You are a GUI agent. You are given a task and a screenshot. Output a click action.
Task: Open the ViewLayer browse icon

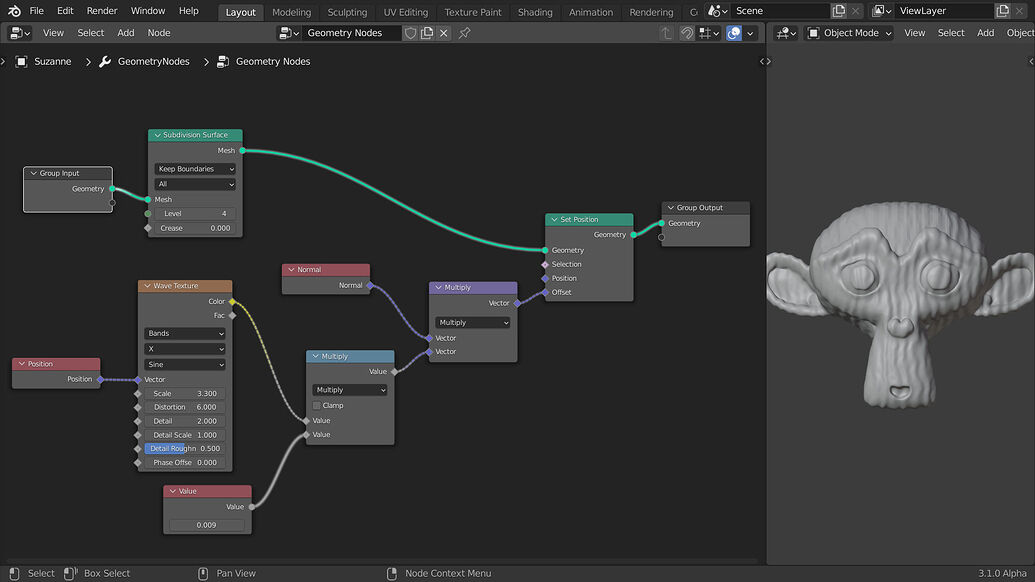[x=881, y=11]
